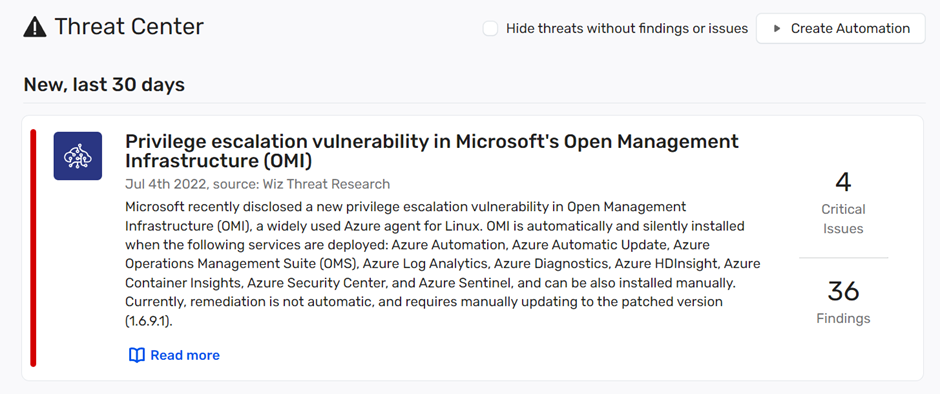Select the red critical severity bar
Image resolution: width=940 pixels, height=394 pixels.
click(x=34, y=248)
